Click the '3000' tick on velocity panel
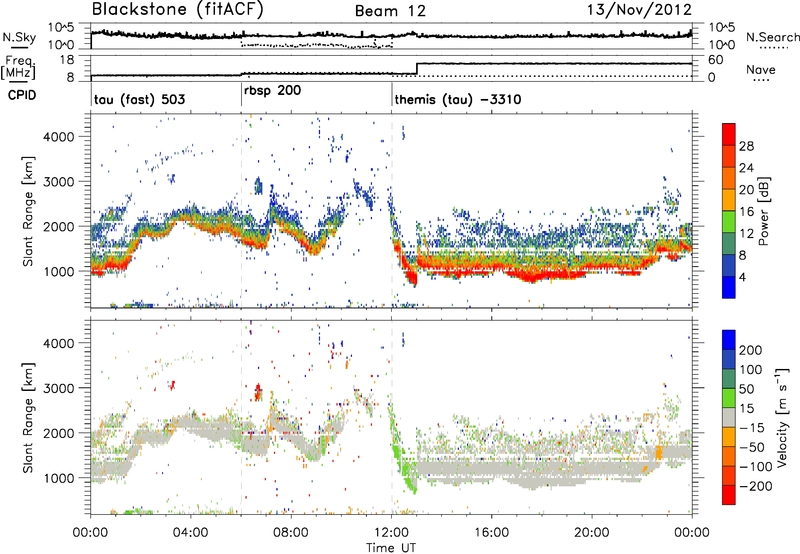This screenshot has width=800, height=554. [x=58, y=388]
